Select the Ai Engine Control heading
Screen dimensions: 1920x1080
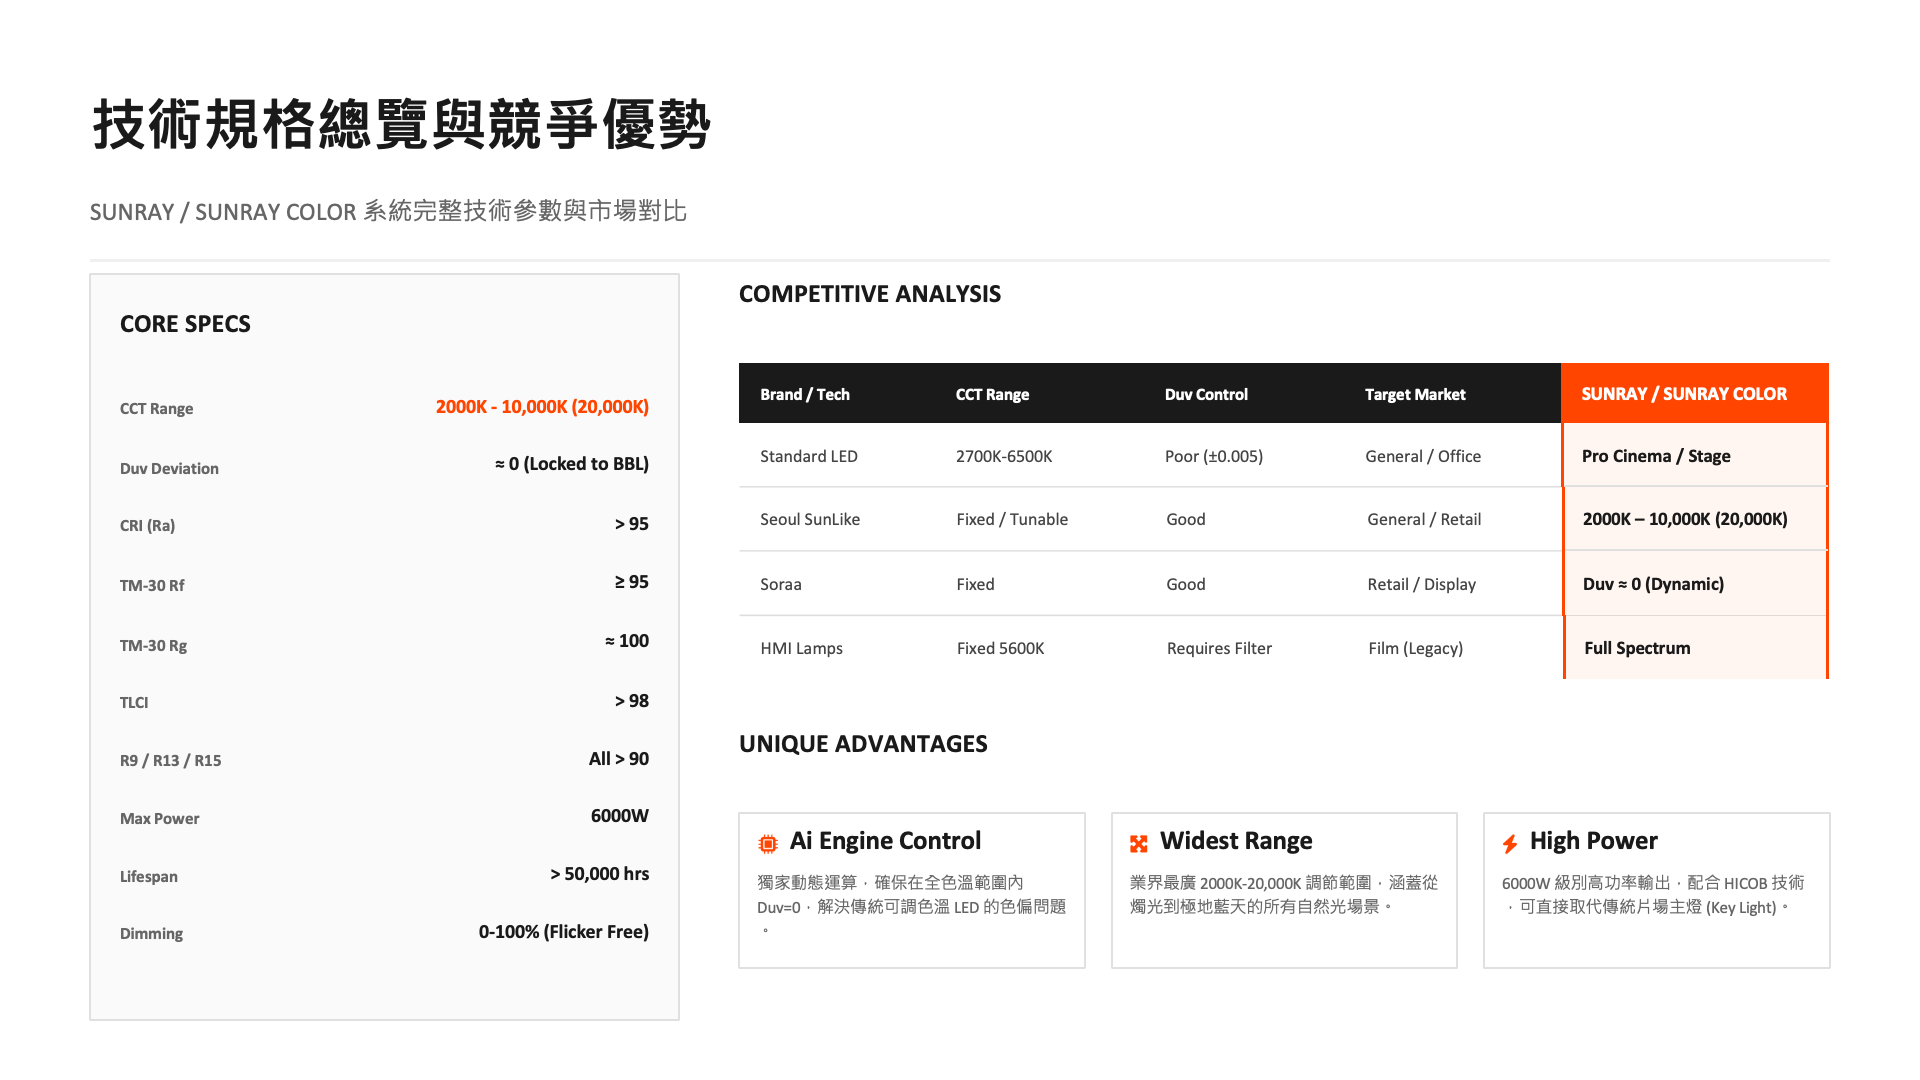tap(885, 841)
